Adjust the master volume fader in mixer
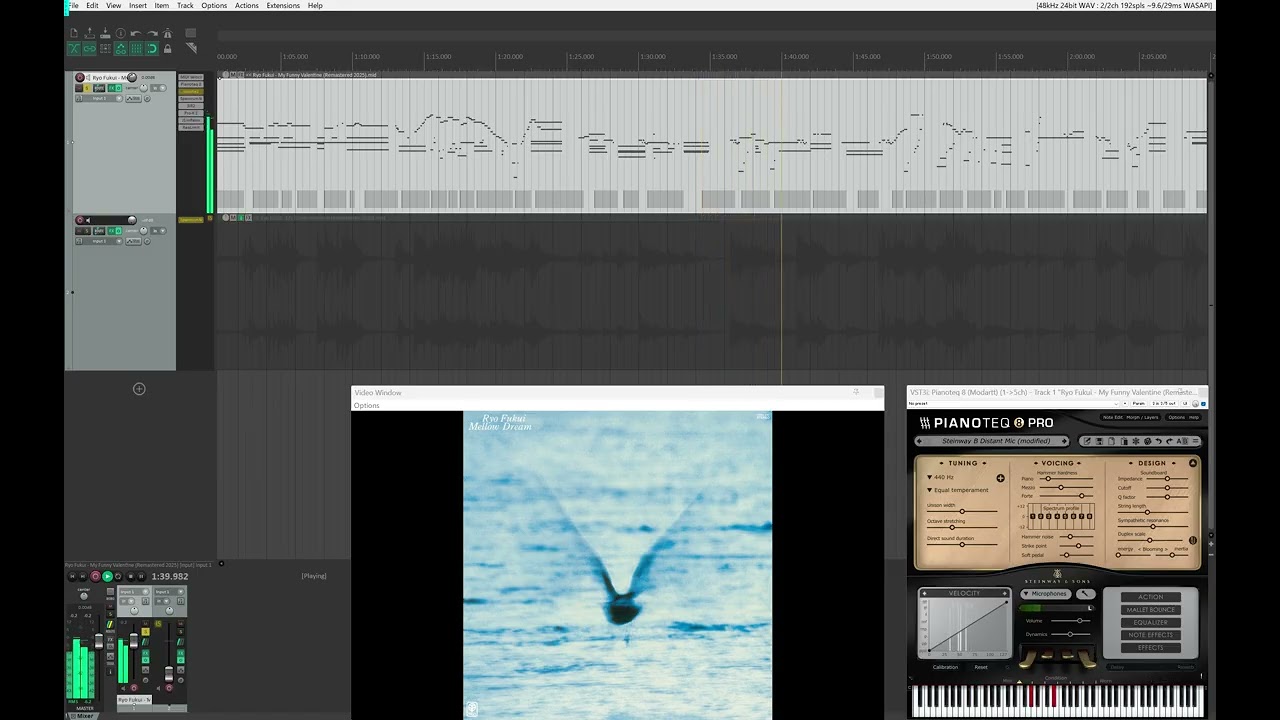Screen dimensions: 1280x720 (98, 643)
